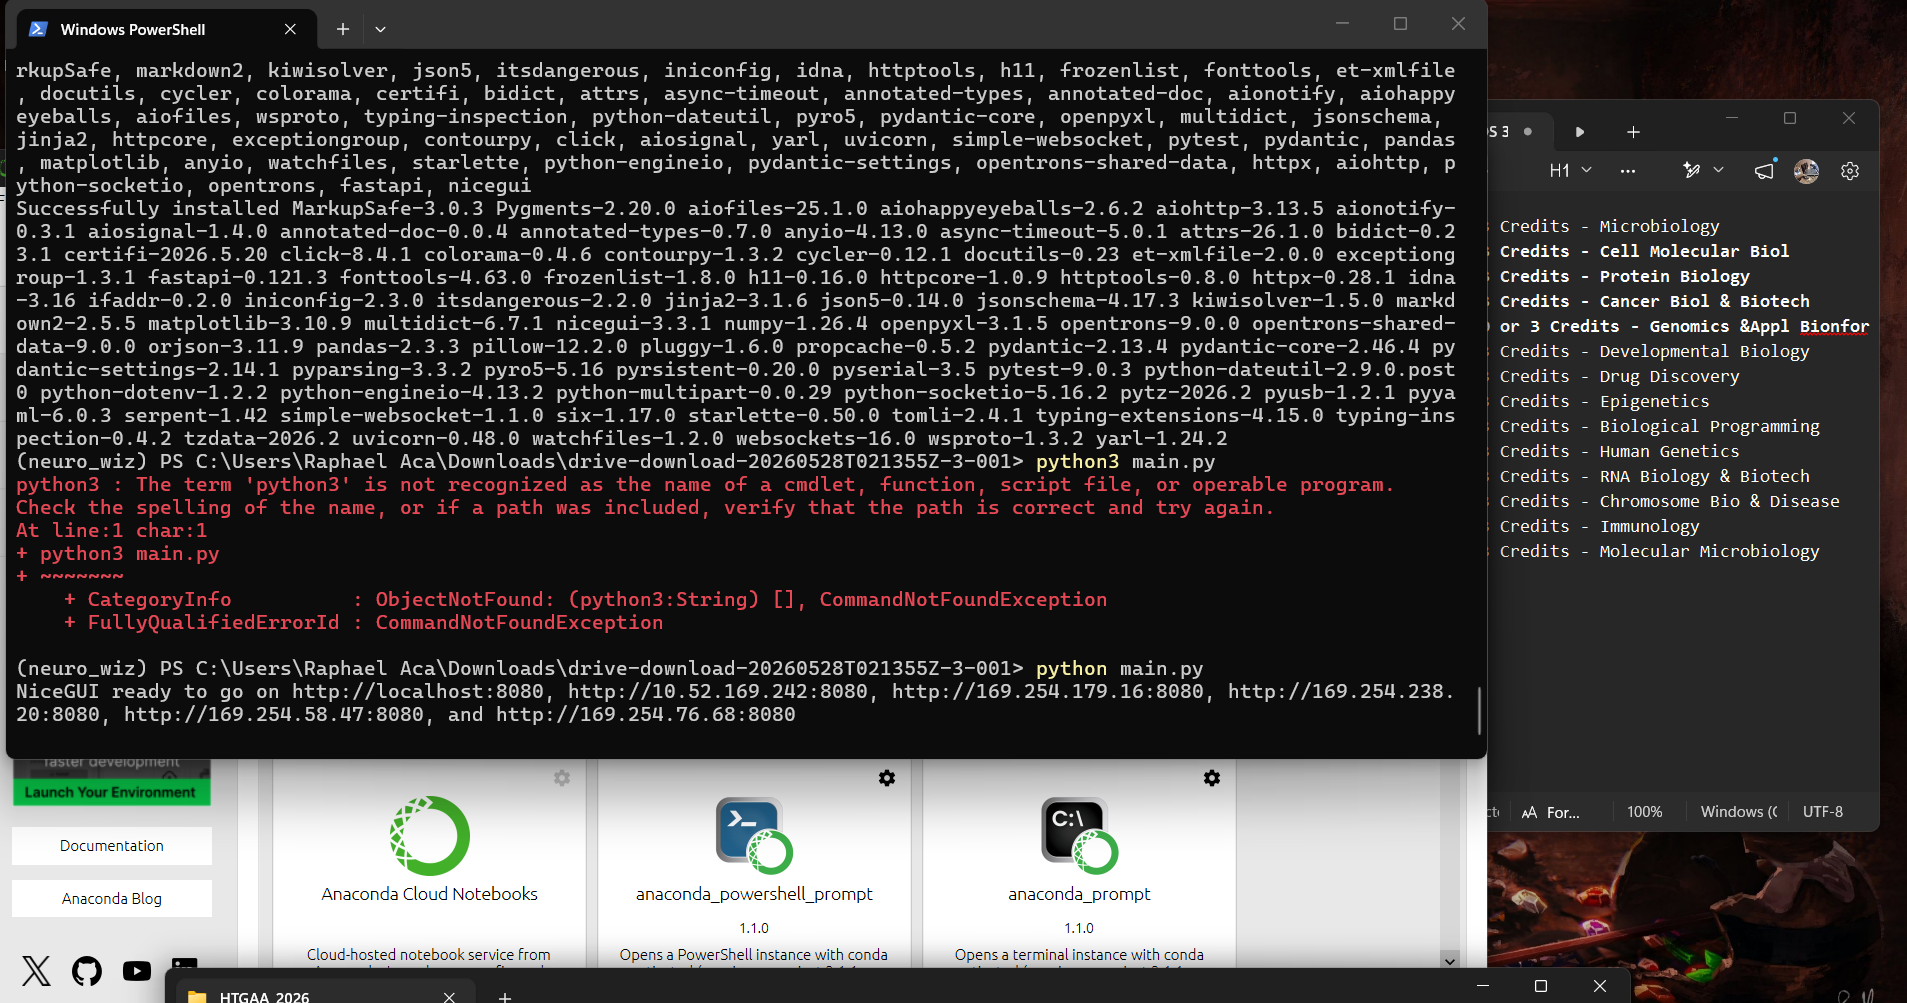Click the 'python main.py' command text
This screenshot has width=1907, height=1003.
(1120, 669)
